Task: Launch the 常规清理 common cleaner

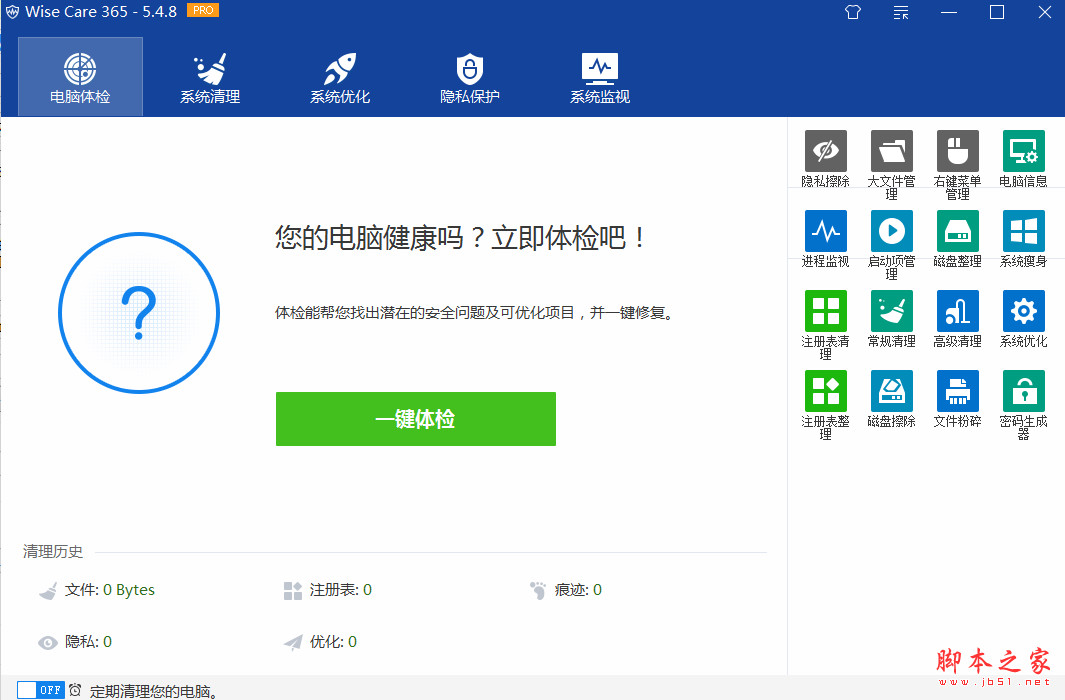Action: coord(891,318)
